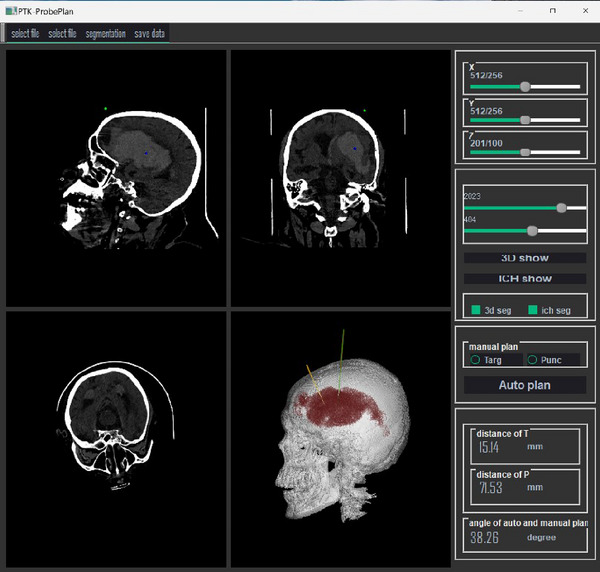600x572 pixels.
Task: Click the 3D show button
Action: point(525,258)
